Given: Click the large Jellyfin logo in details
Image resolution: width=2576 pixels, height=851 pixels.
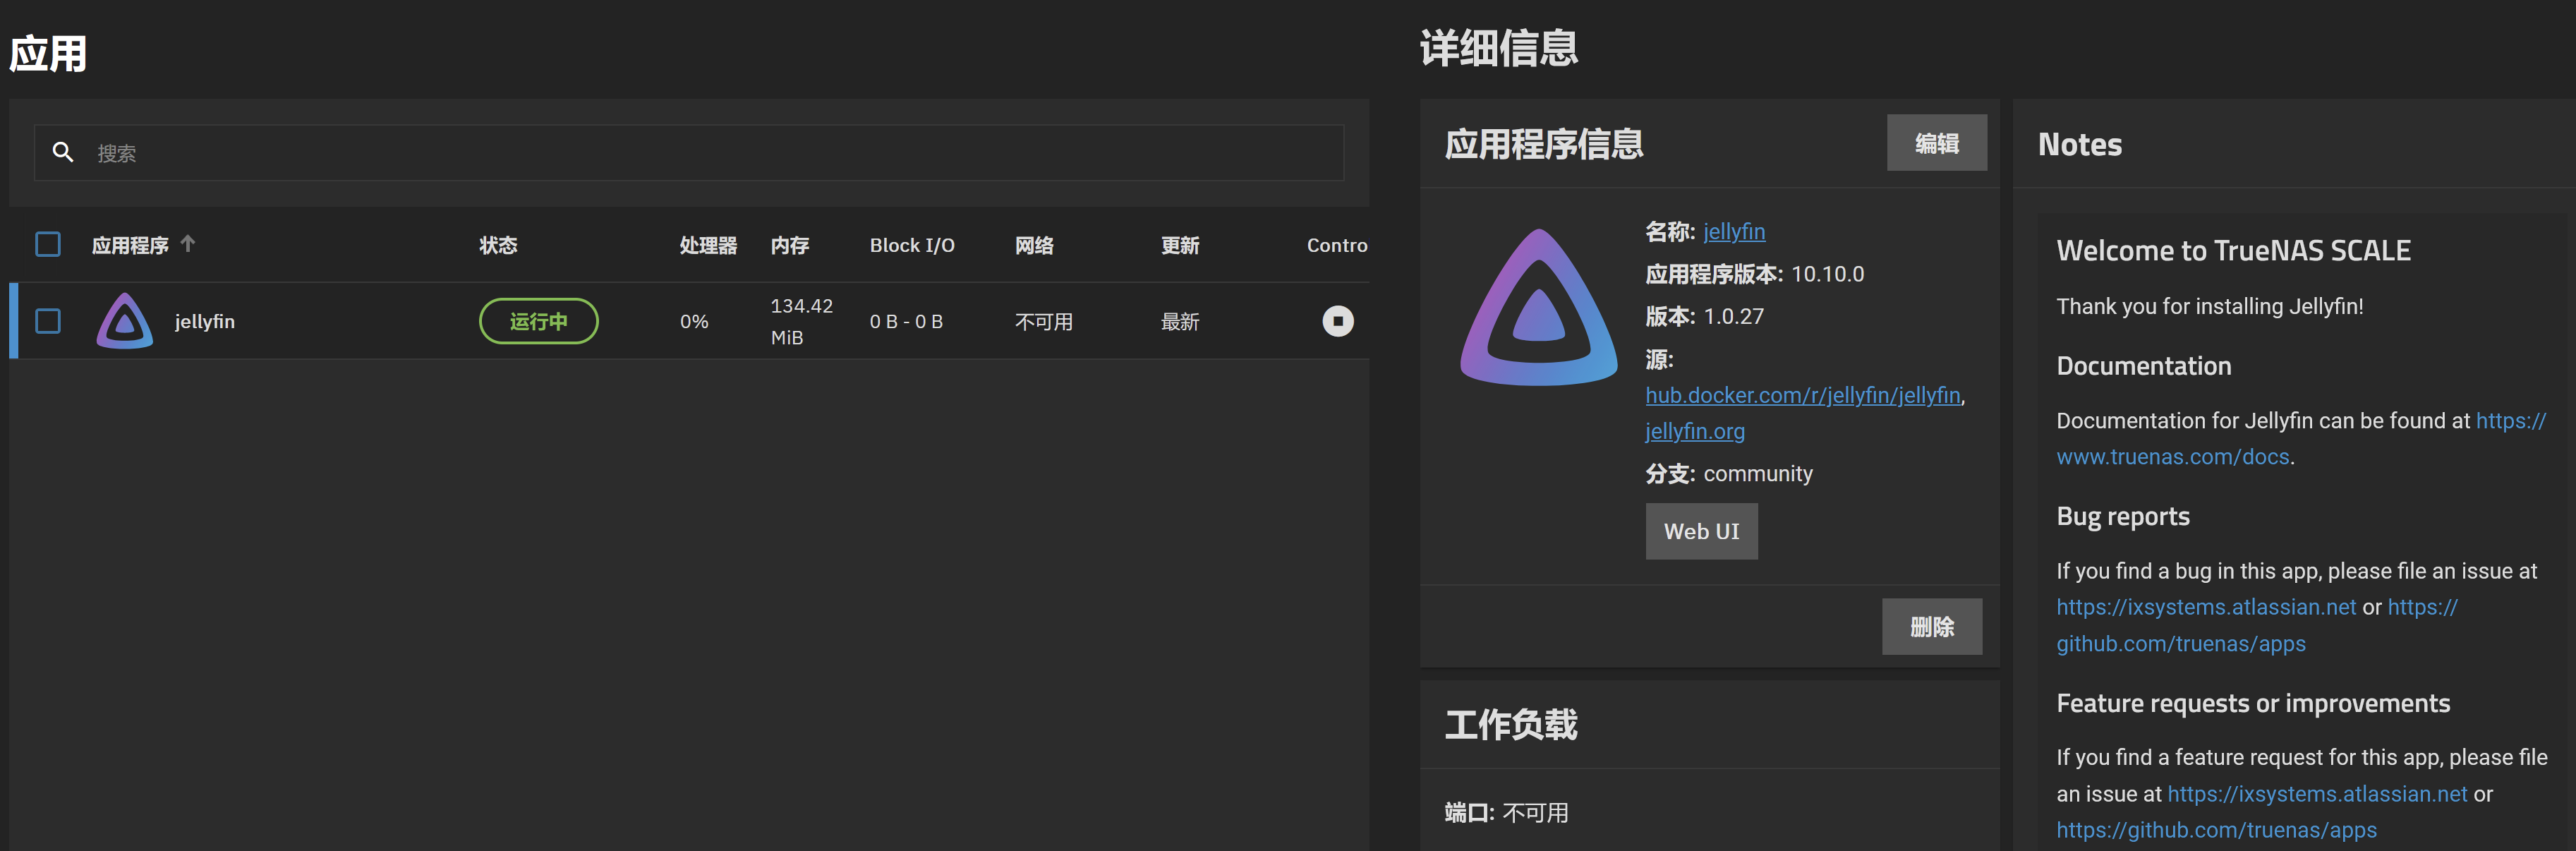Looking at the screenshot, I should coord(1538,308).
